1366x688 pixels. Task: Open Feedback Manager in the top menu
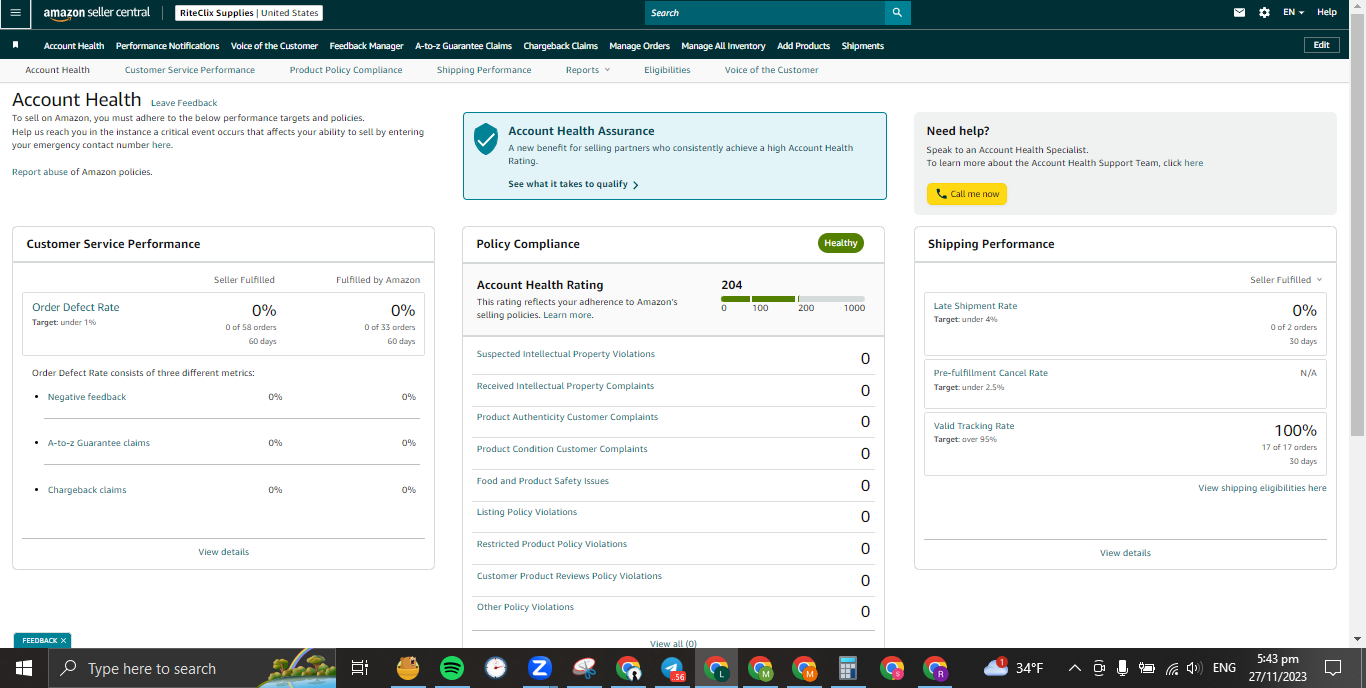[x=367, y=46]
